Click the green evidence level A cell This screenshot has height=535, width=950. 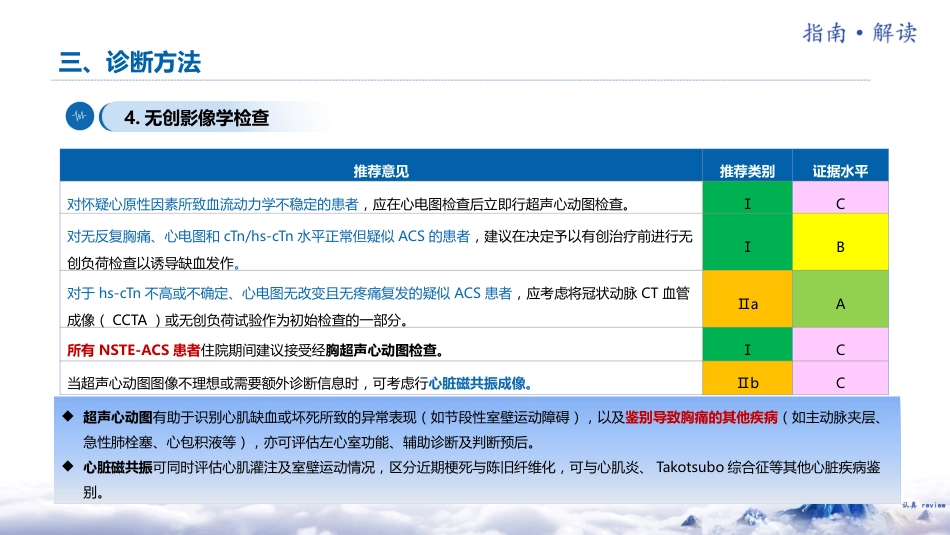coord(840,299)
